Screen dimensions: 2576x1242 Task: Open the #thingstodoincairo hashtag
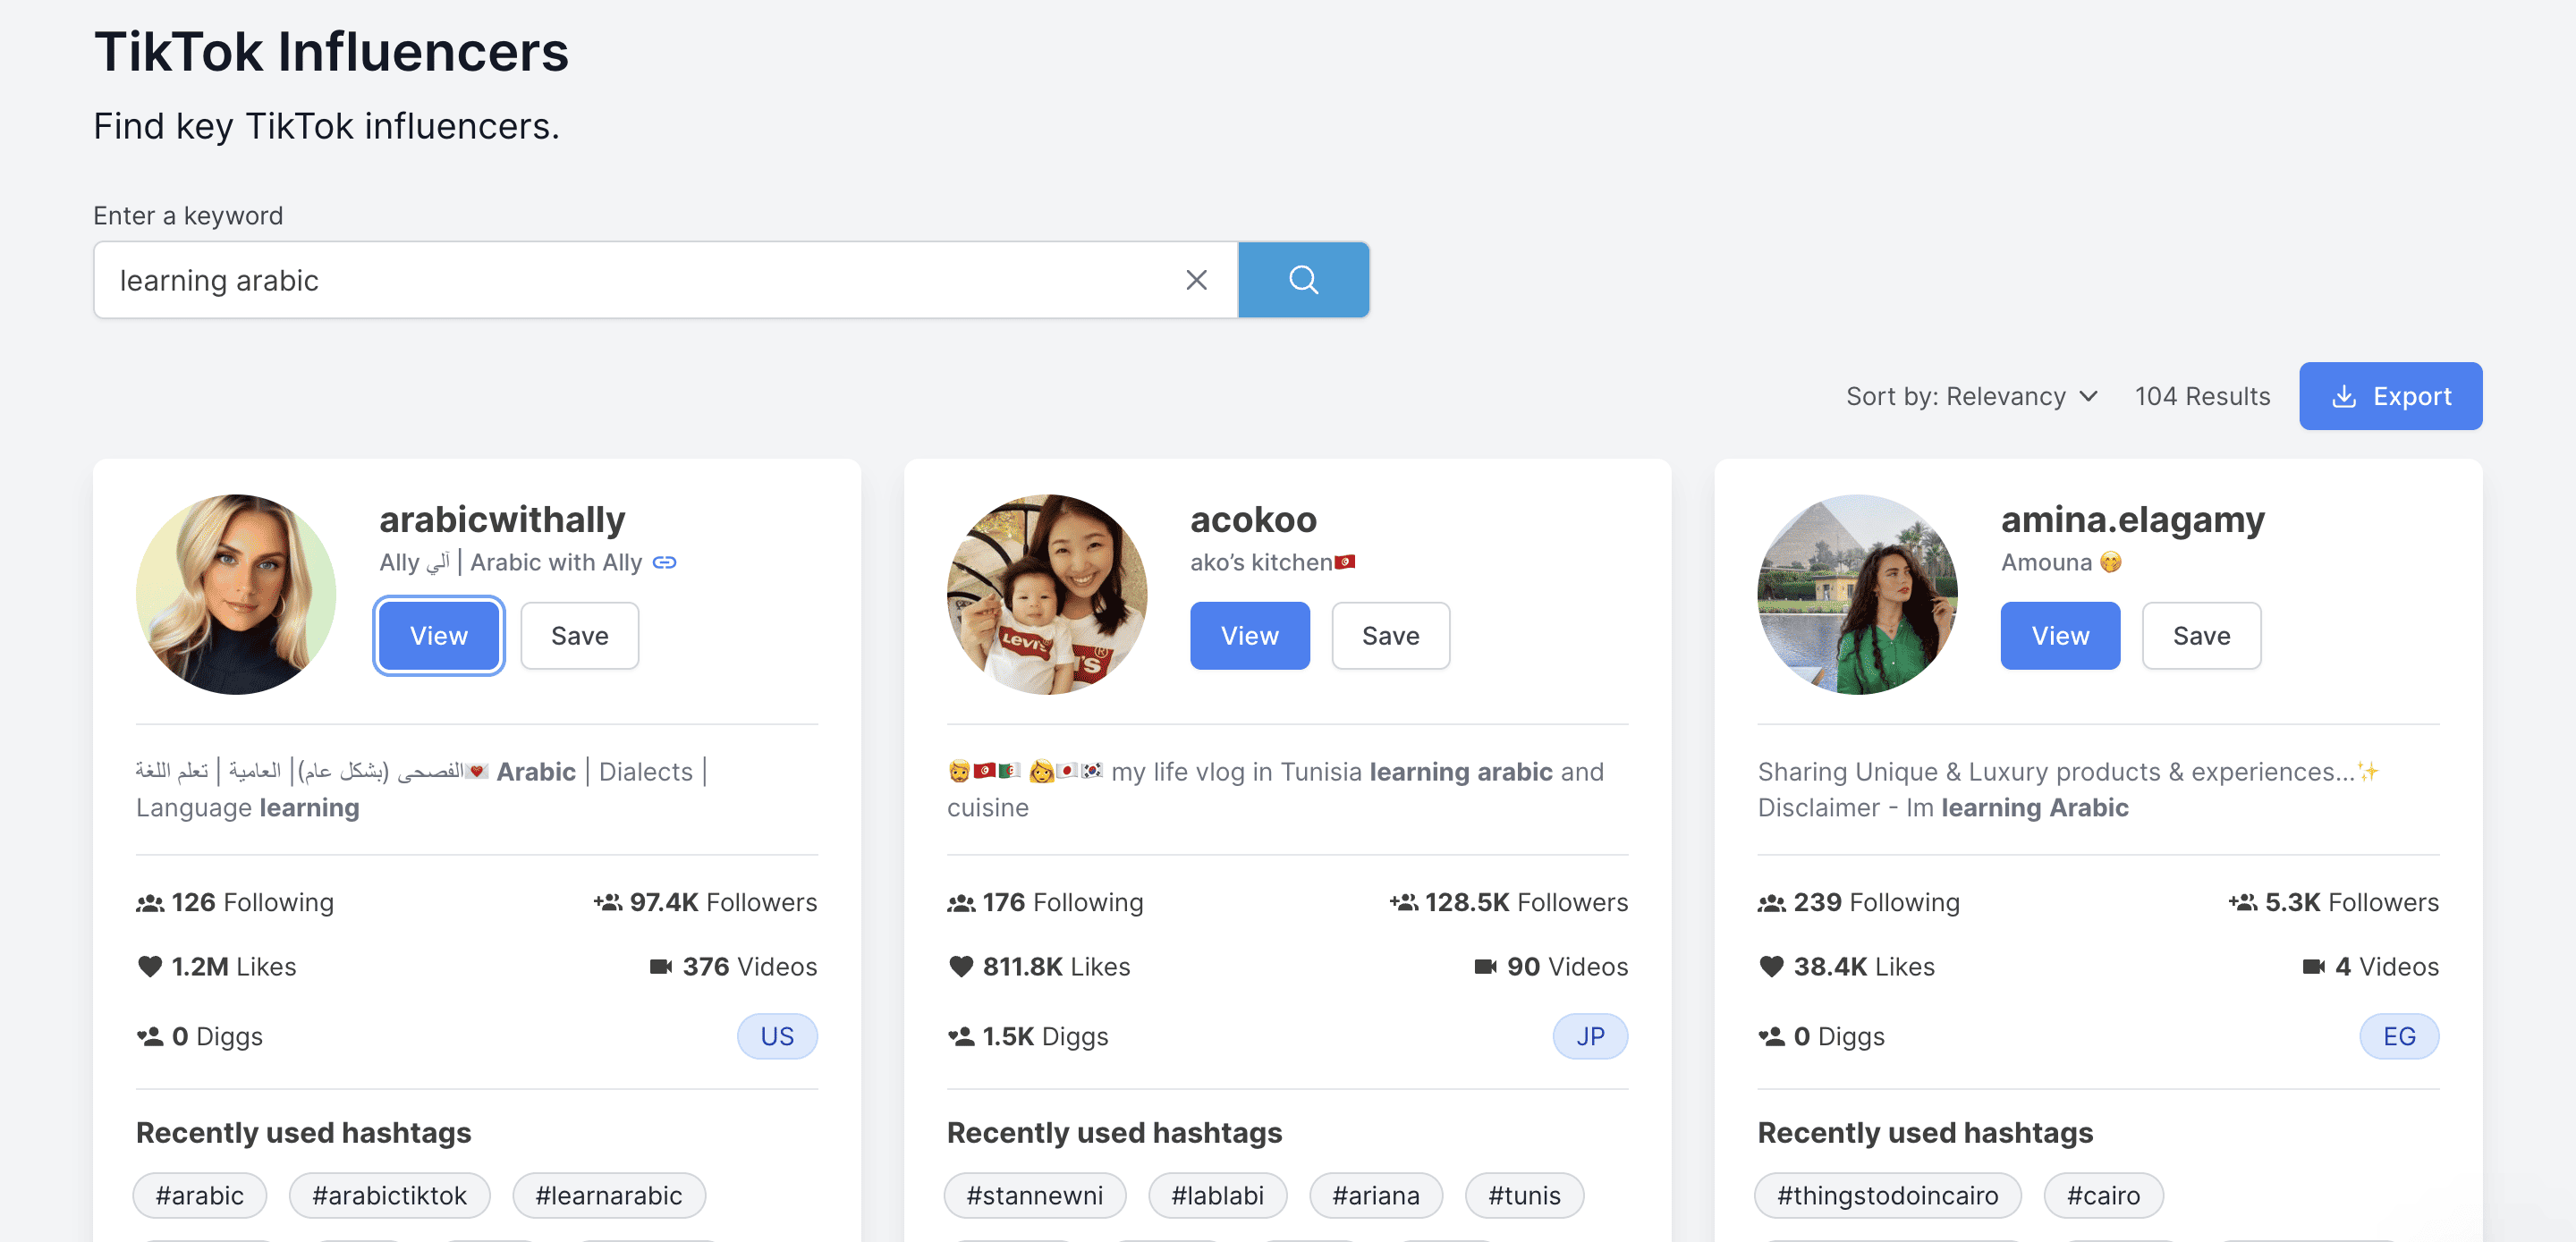click(x=1888, y=1195)
